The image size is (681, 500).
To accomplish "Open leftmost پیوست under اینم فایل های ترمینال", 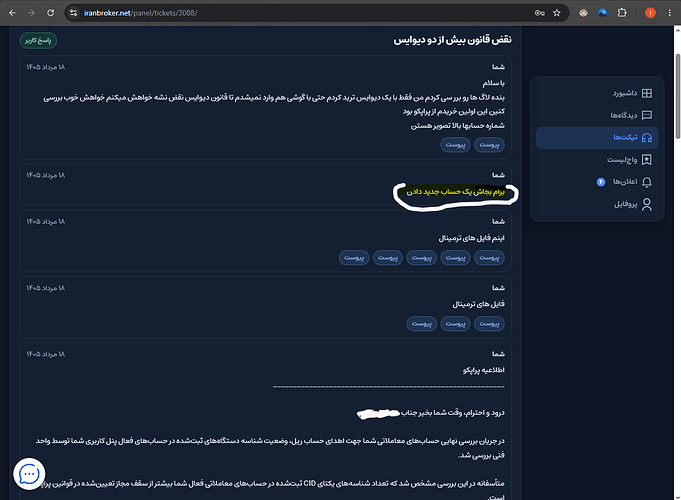I will [354, 258].
